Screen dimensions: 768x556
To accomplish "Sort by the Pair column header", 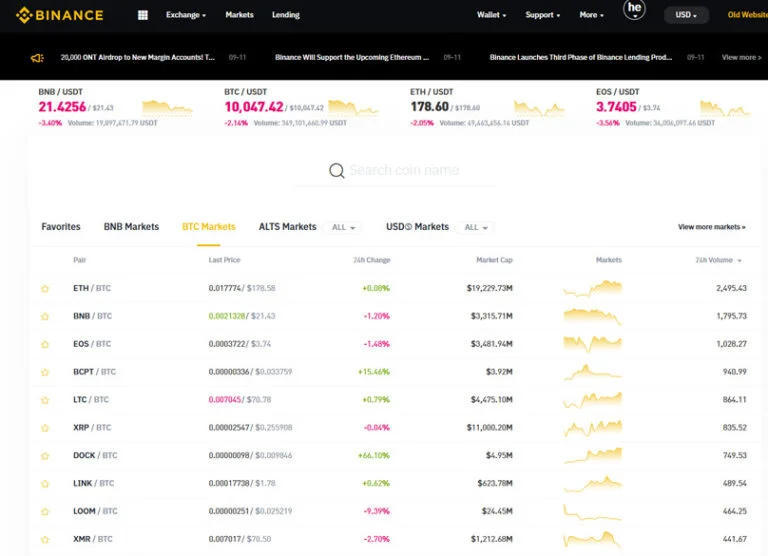I will [x=79, y=260].
